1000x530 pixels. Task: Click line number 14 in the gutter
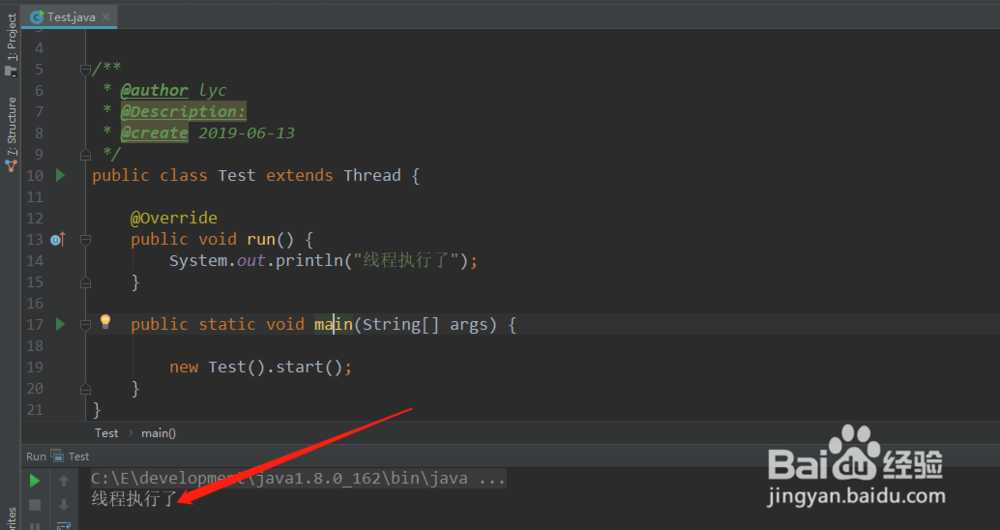[x=35, y=261]
